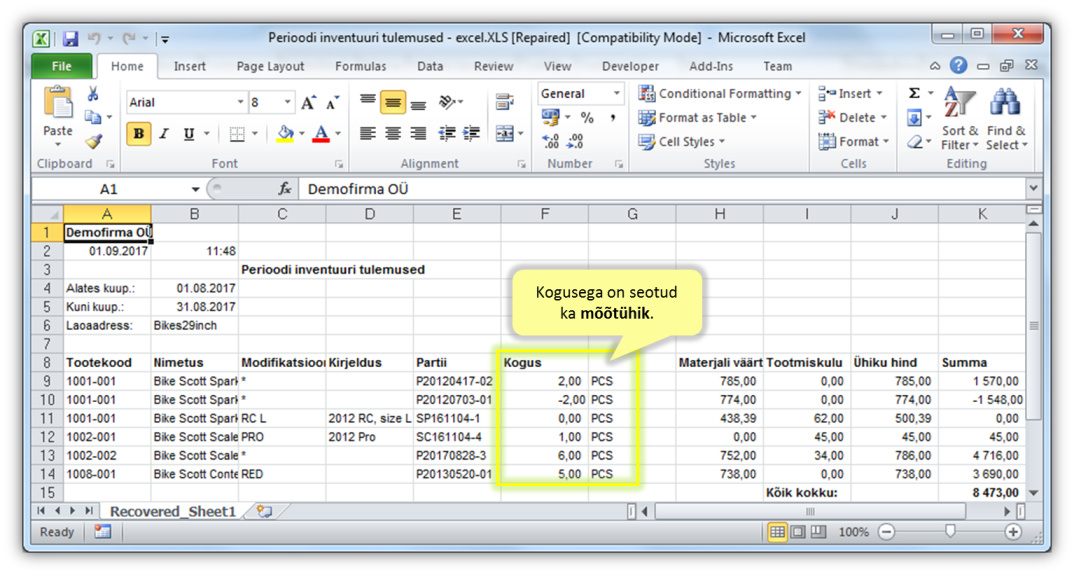Select column F header
This screenshot has height=575, width=1074.
[545, 214]
